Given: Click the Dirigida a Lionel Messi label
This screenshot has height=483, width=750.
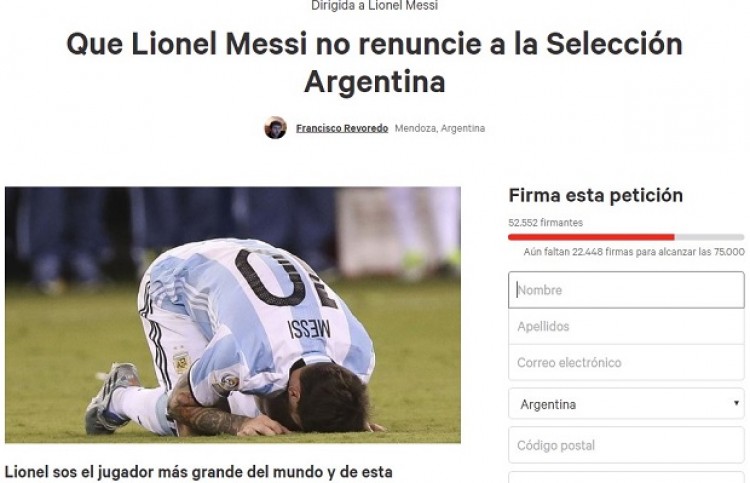Looking at the screenshot, I should tap(375, 6).
